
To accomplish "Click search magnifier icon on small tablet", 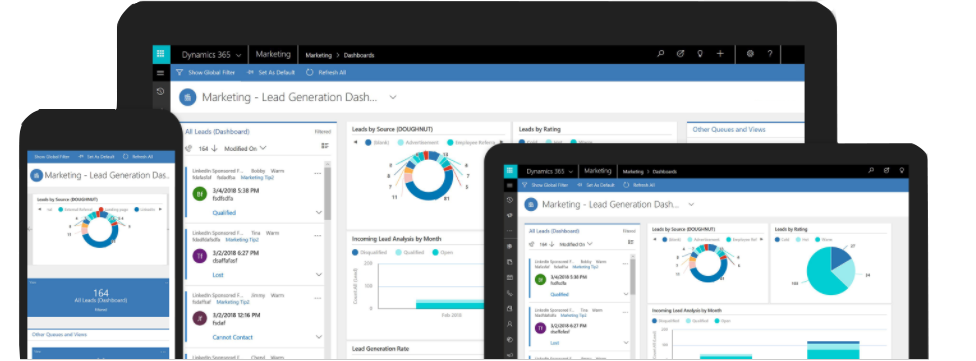I will (871, 171).
